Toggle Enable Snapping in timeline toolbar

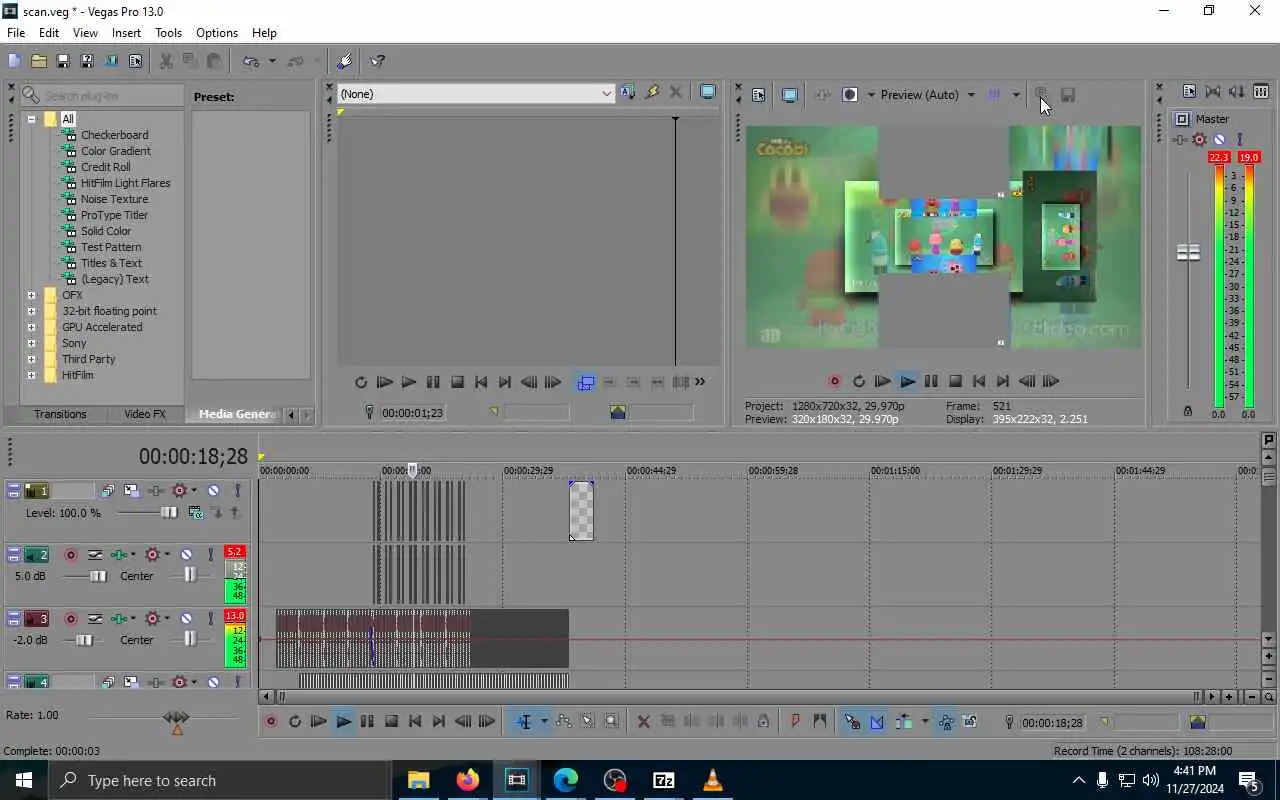(852, 721)
